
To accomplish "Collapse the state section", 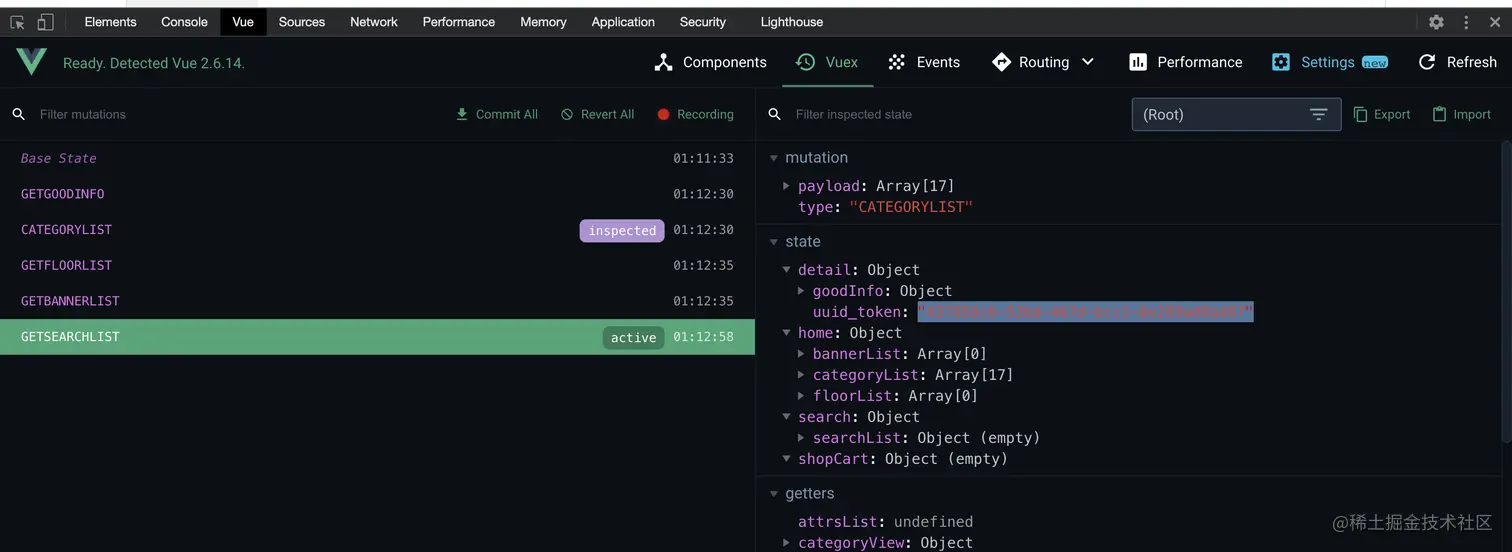I will [773, 242].
